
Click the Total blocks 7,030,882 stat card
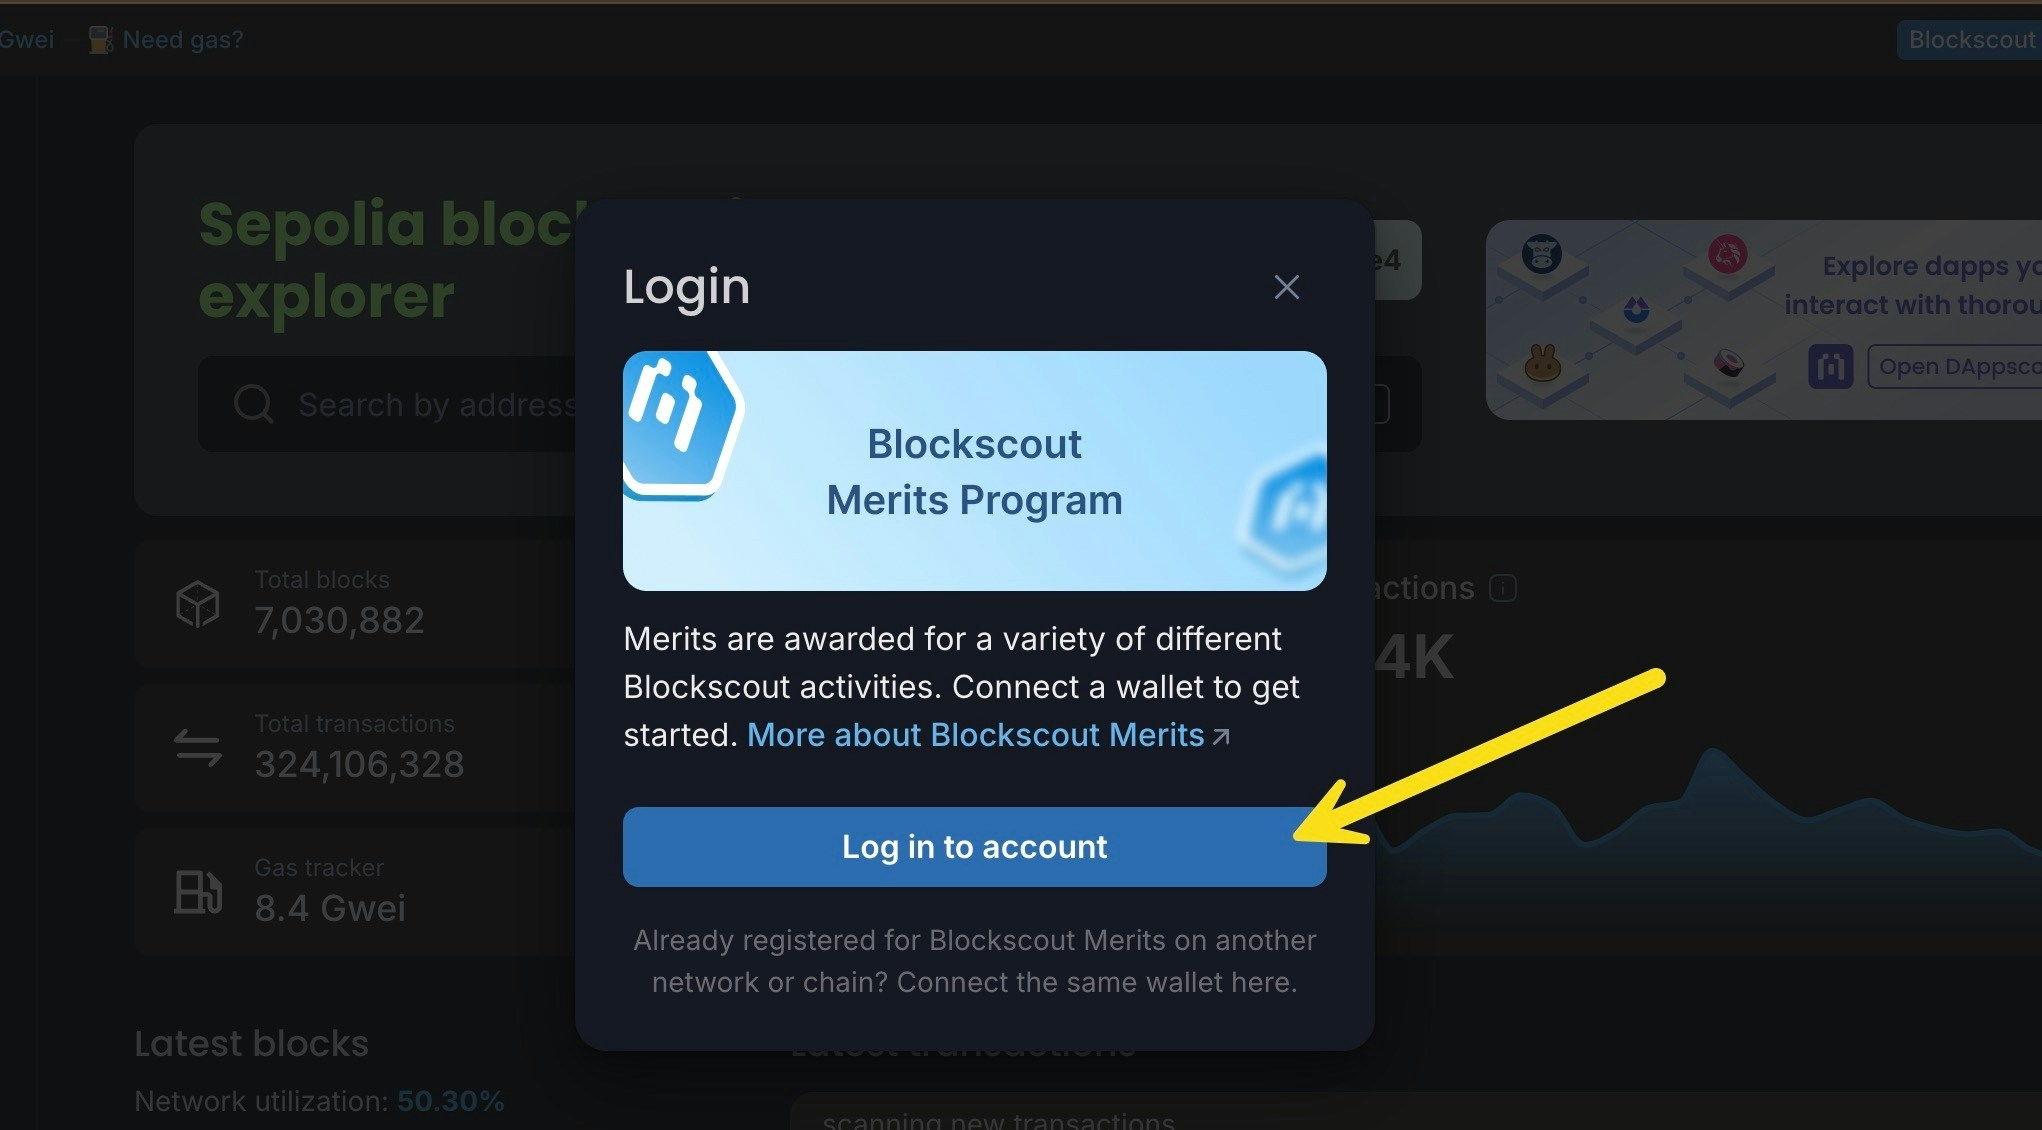[355, 604]
